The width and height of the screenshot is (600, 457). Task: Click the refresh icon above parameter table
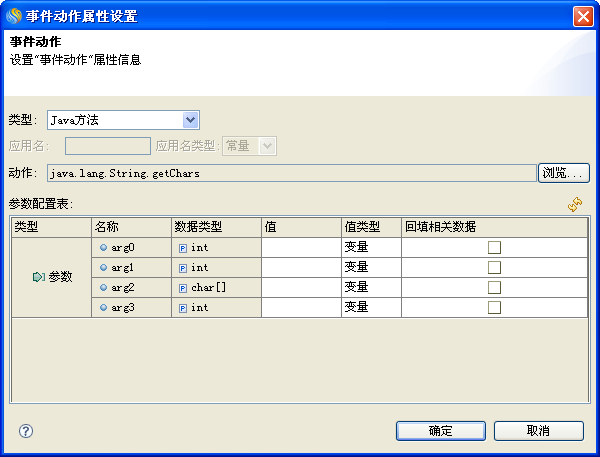tap(575, 204)
